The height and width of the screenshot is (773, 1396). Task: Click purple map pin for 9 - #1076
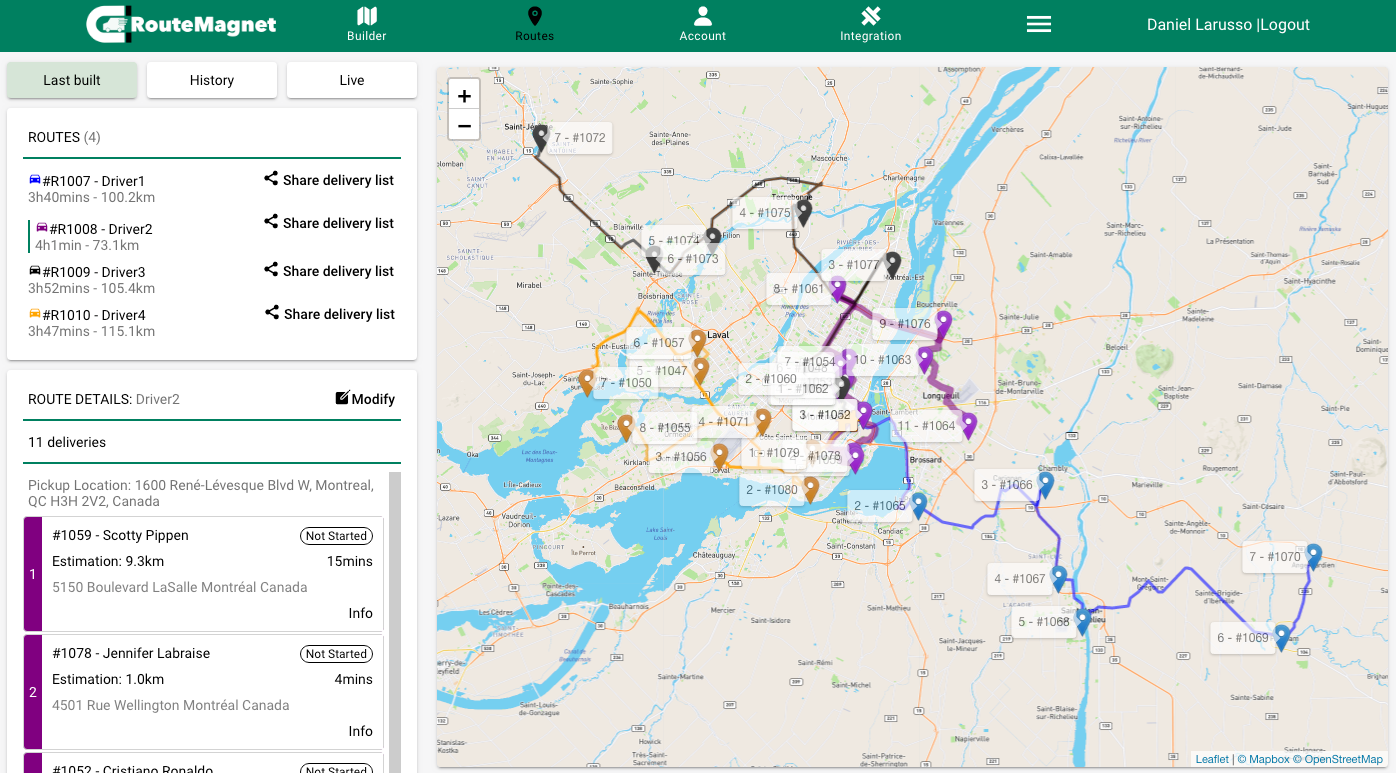point(942,324)
